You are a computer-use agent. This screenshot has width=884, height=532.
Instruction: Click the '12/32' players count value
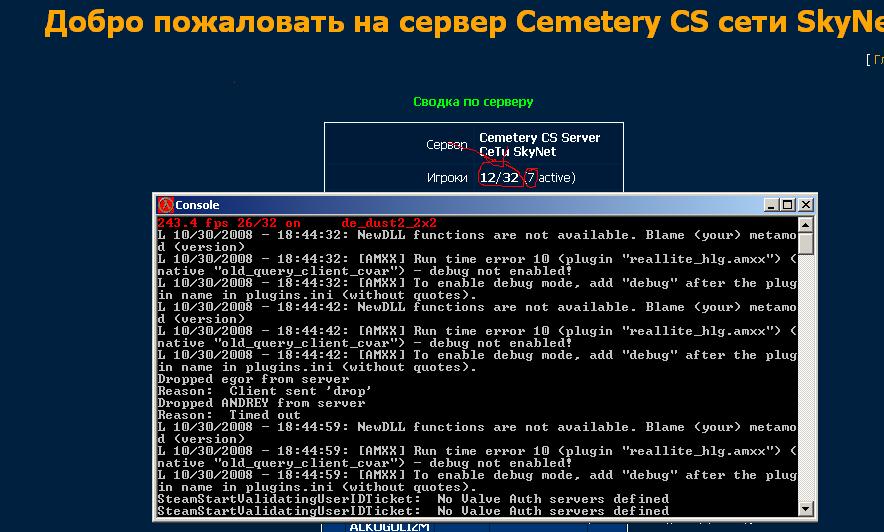[x=499, y=178]
